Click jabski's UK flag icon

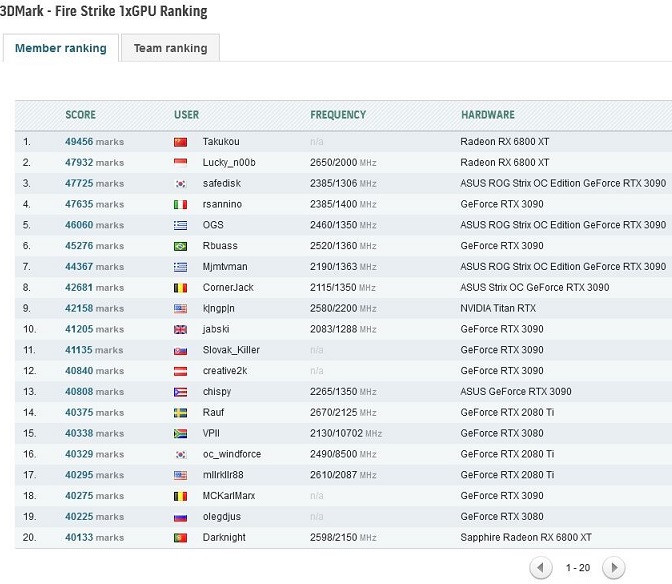(x=180, y=329)
